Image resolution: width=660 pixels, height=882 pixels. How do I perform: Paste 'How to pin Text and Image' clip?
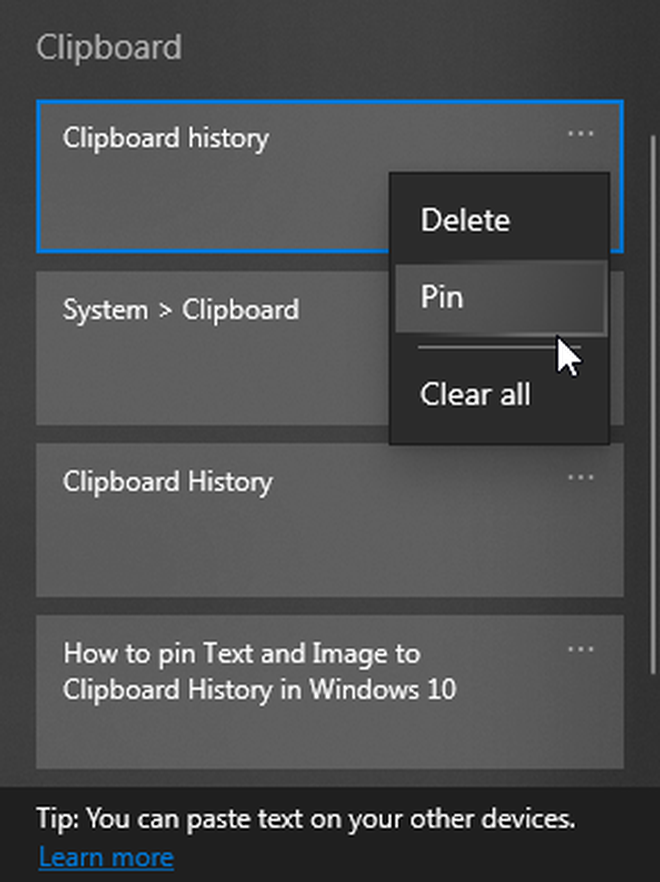[x=330, y=691]
